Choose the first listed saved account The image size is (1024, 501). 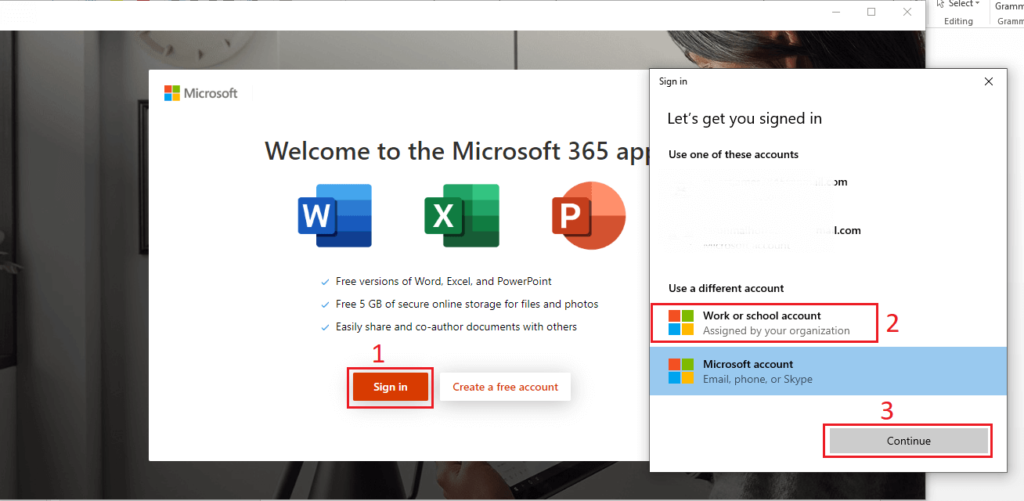pyautogui.click(x=828, y=187)
